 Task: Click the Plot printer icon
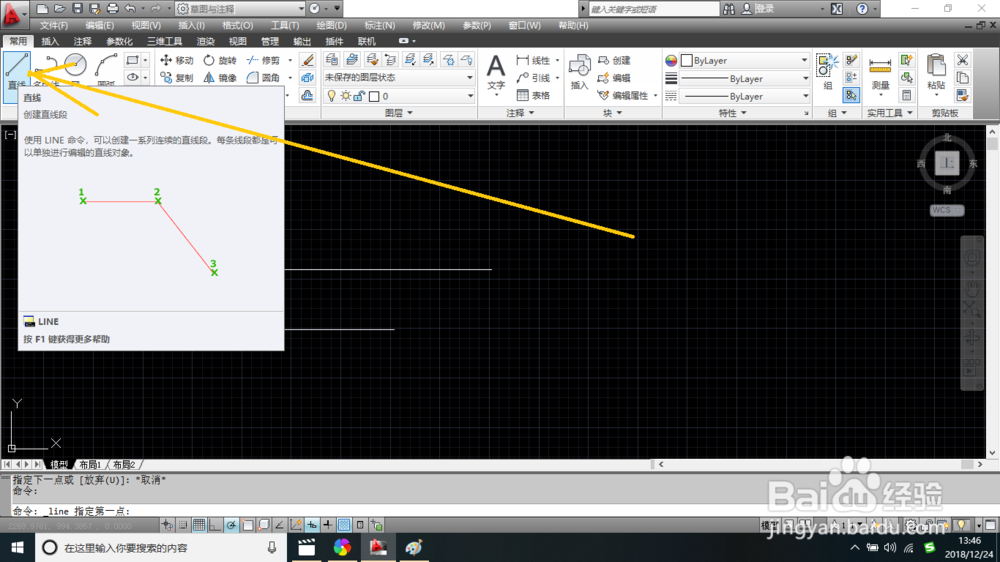click(x=112, y=8)
